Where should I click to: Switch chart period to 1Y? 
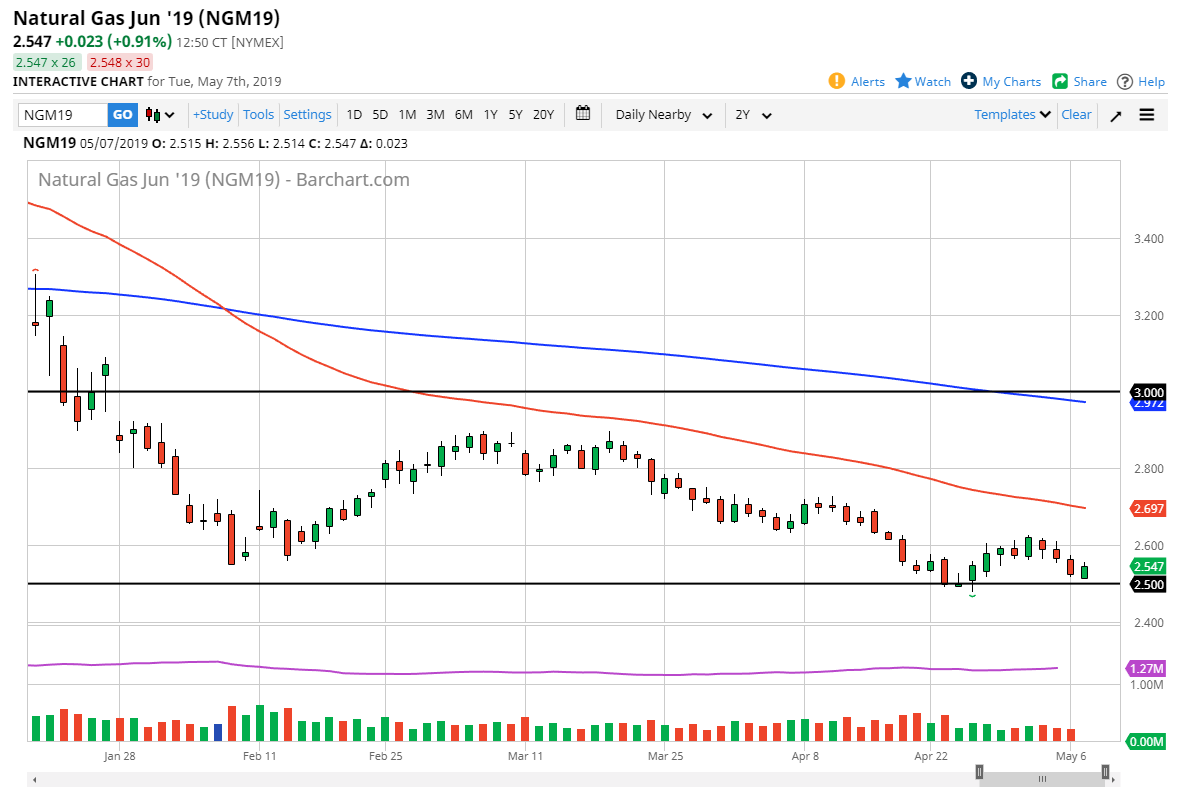tap(490, 114)
